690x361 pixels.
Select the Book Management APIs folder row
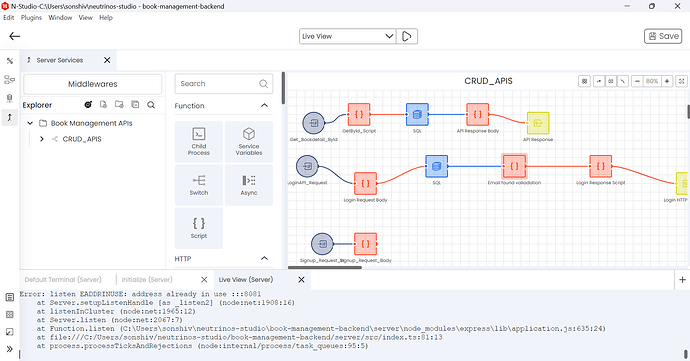(92, 123)
